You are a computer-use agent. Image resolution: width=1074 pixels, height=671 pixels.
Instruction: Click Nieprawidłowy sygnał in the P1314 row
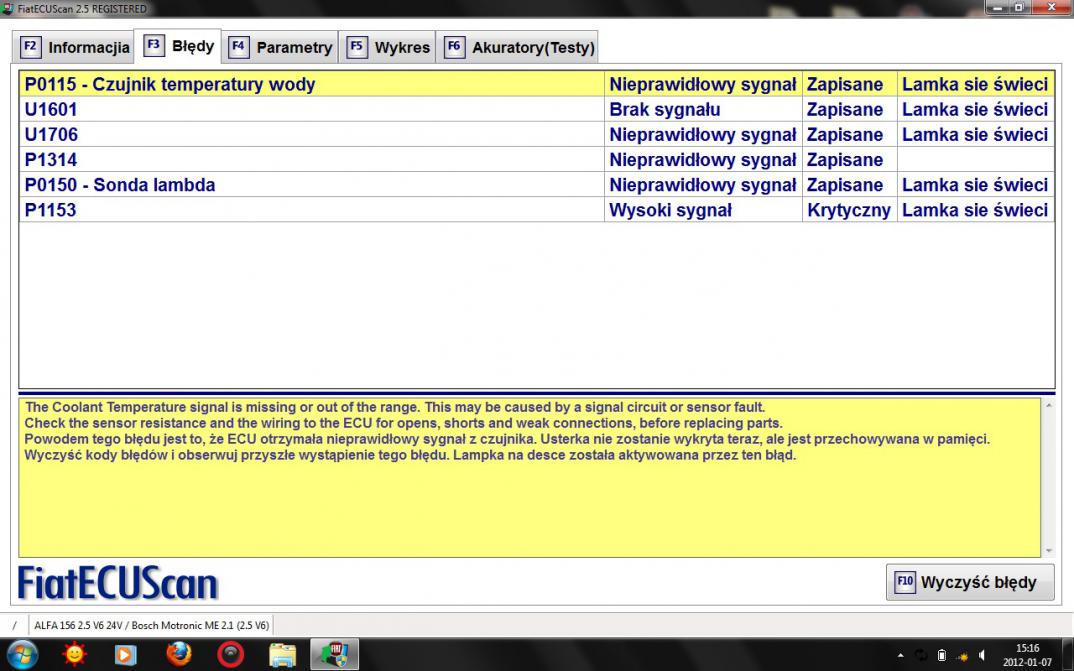703,160
